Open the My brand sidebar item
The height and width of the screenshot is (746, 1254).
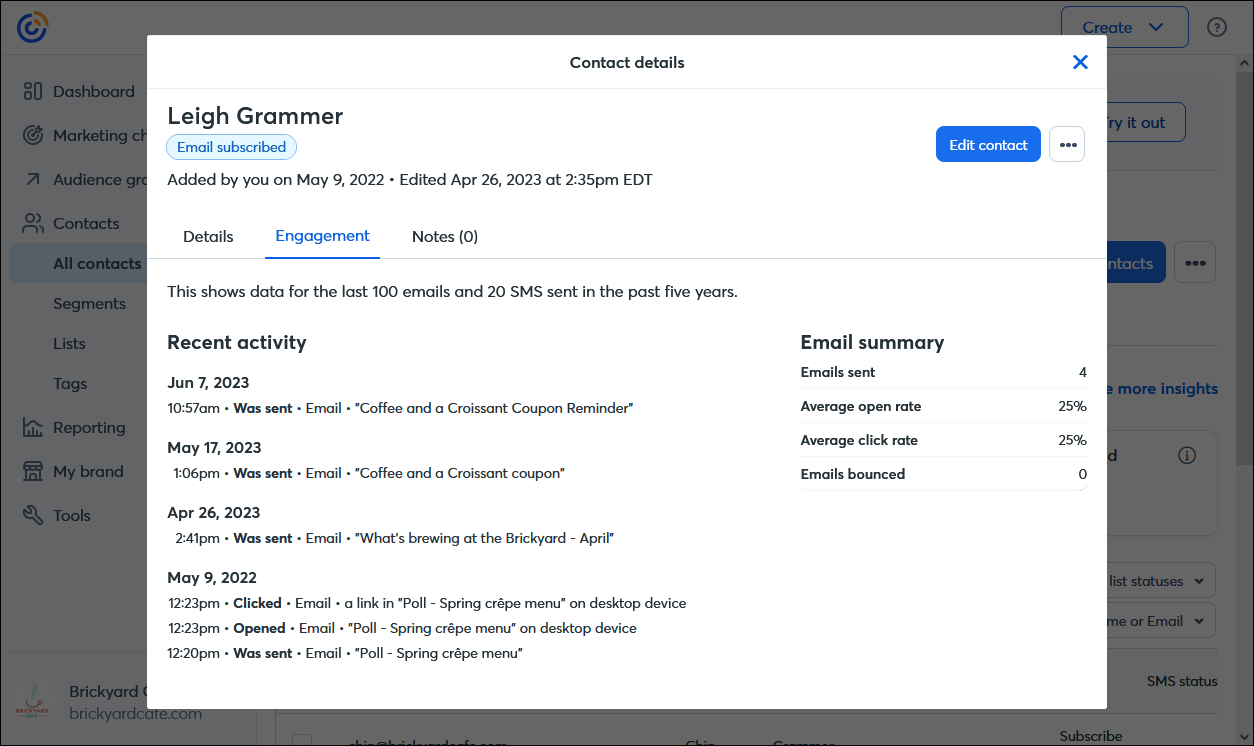point(74,471)
